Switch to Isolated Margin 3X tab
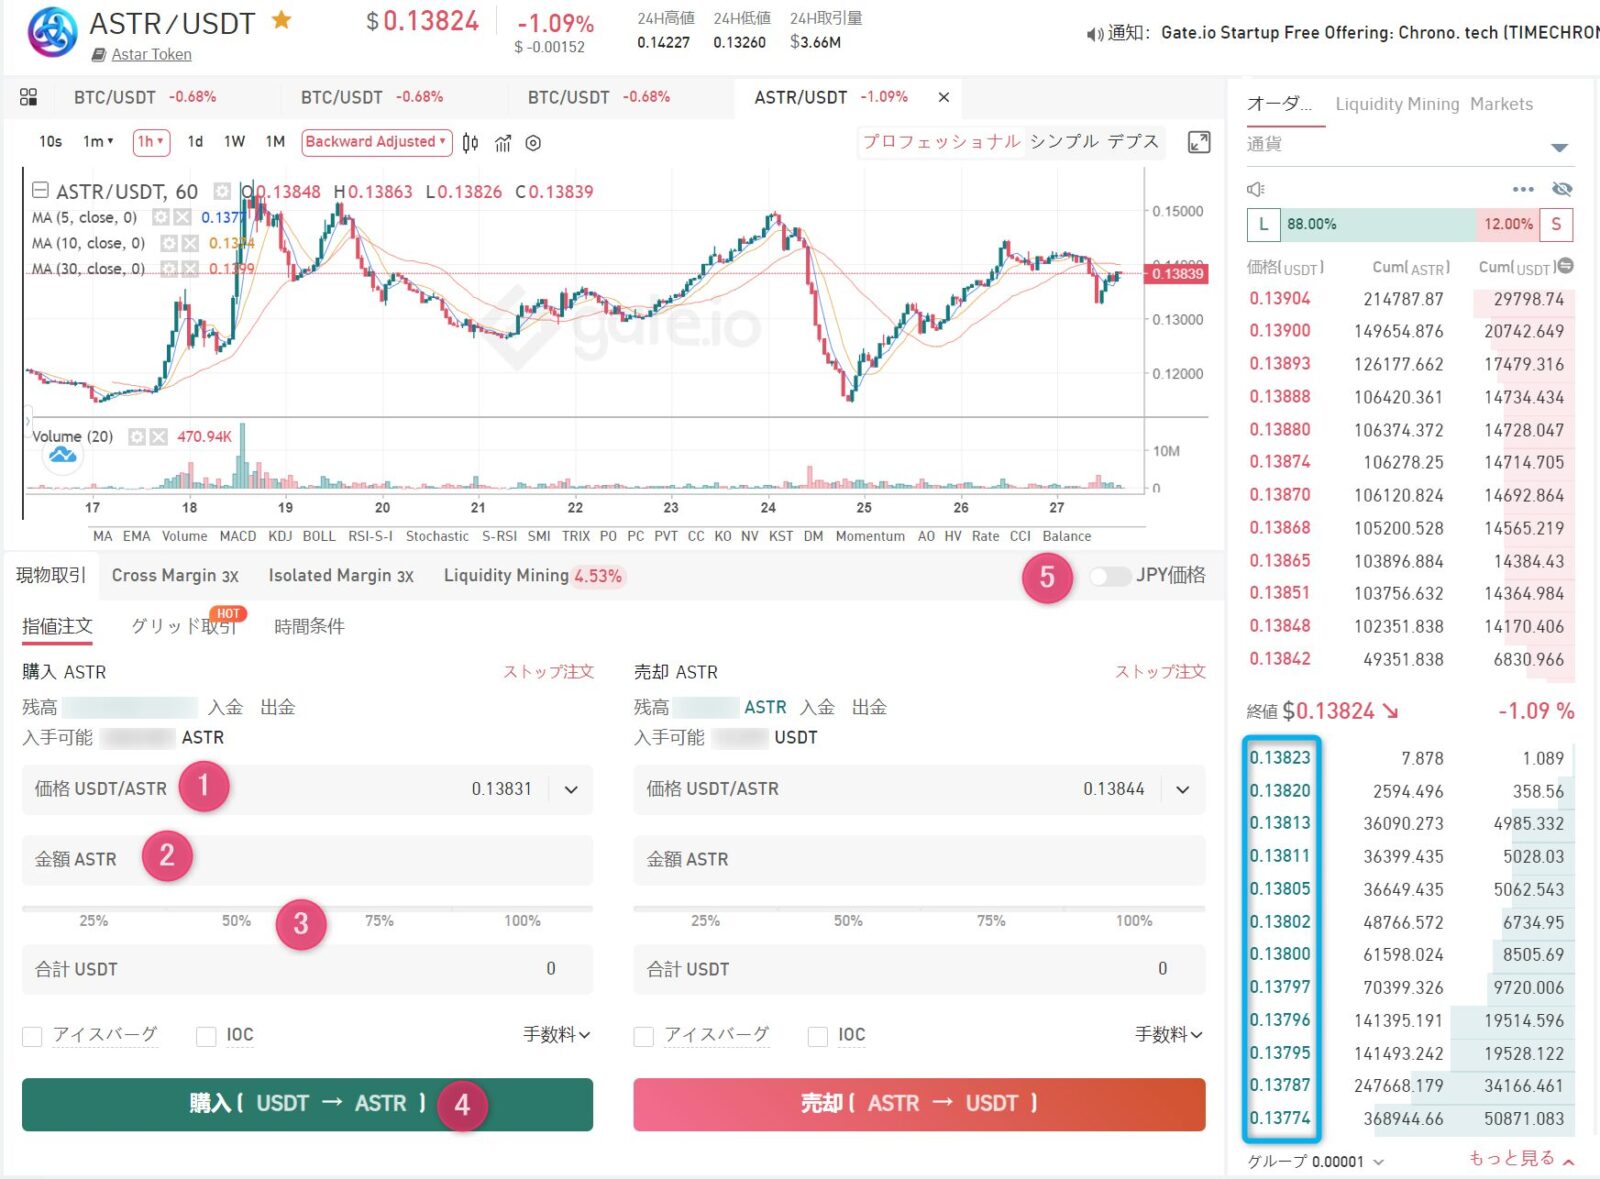1600x1179 pixels. pyautogui.click(x=341, y=576)
